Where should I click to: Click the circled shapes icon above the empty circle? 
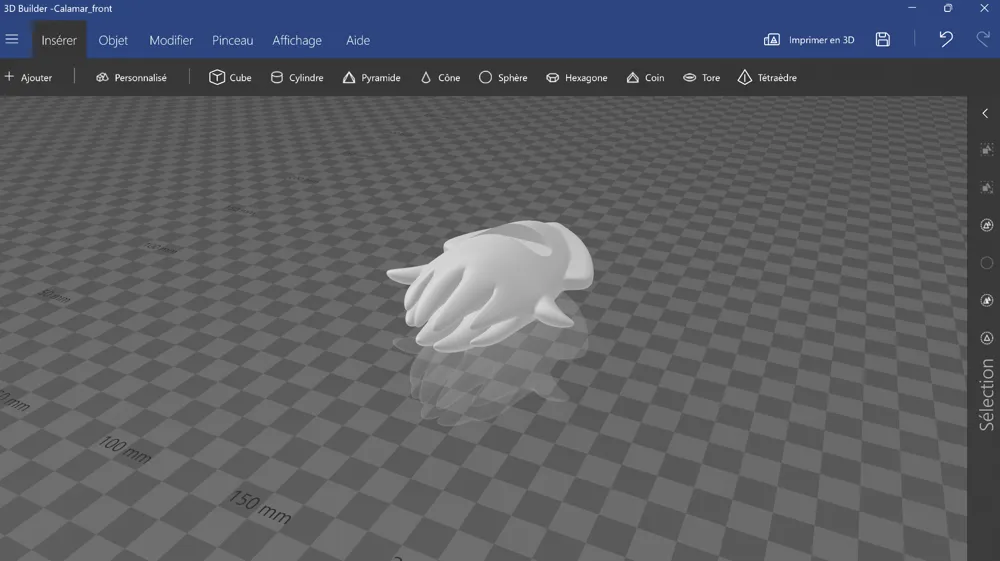click(987, 225)
